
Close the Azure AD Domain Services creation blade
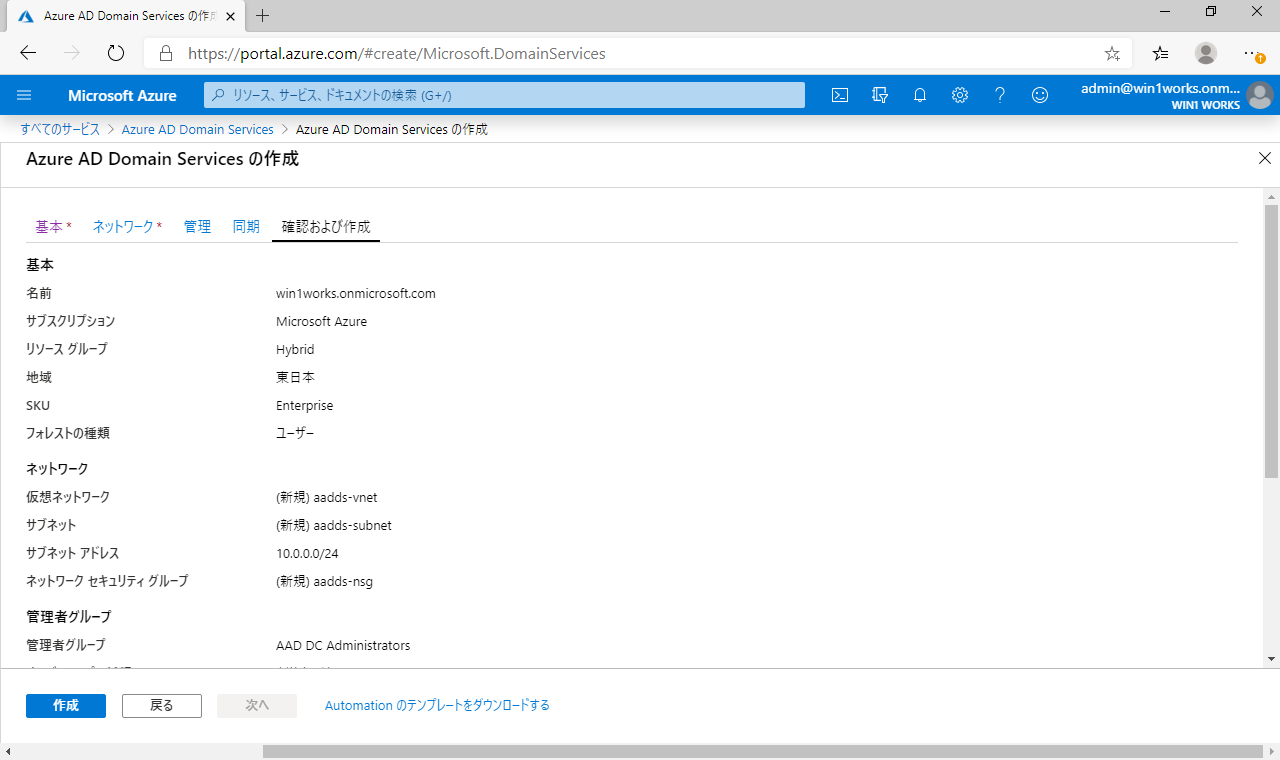(x=1265, y=158)
